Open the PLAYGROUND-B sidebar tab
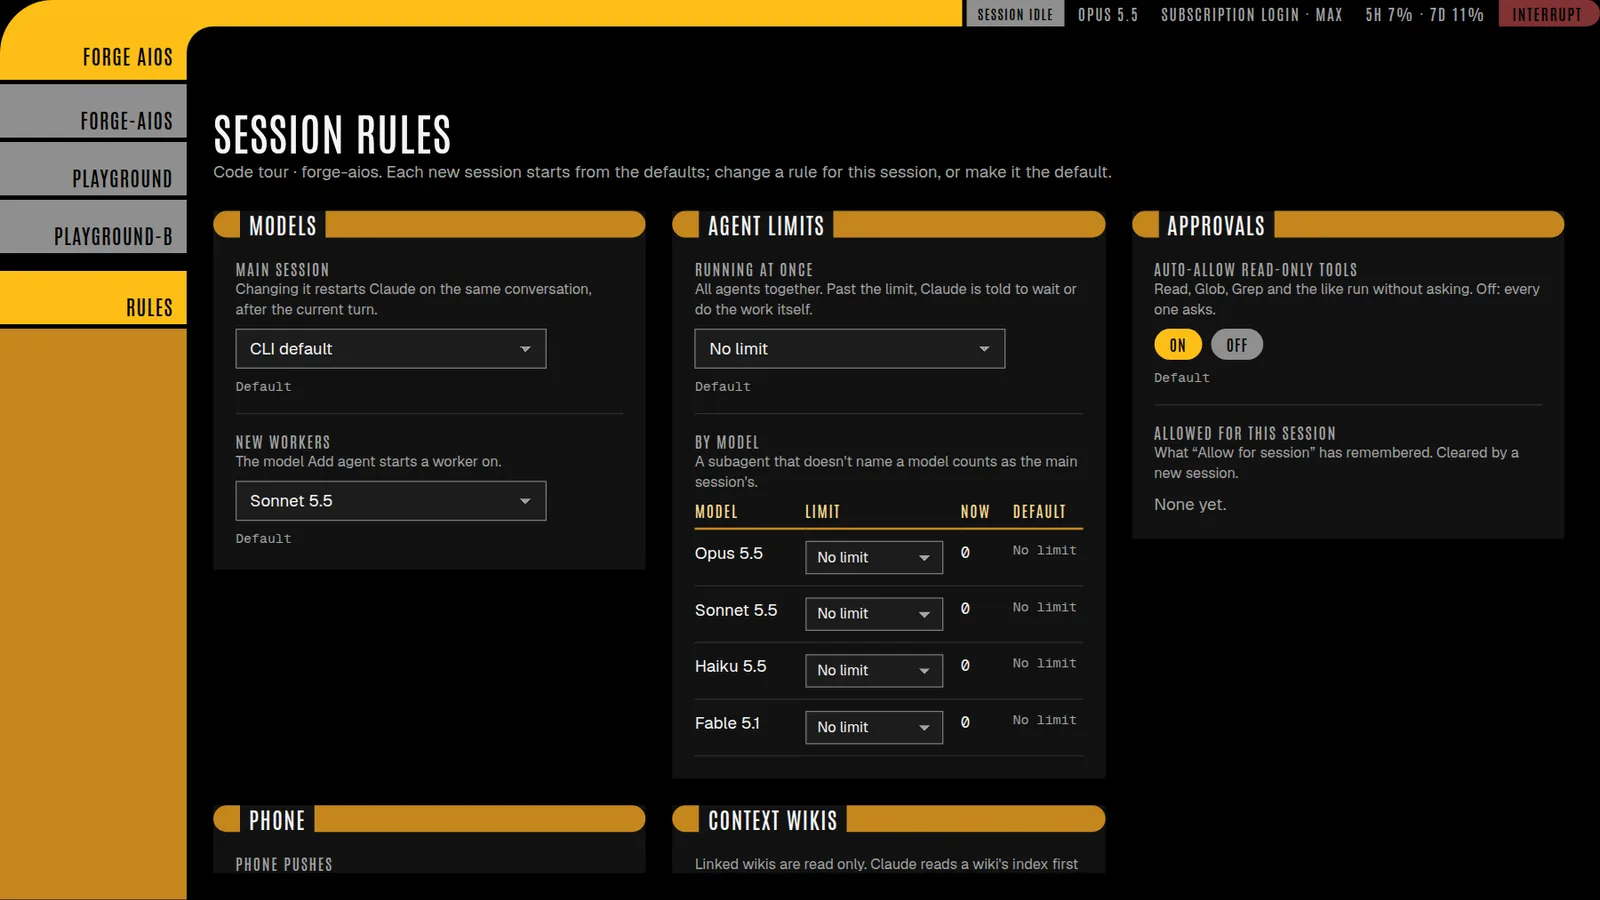The height and width of the screenshot is (900, 1600). [93, 227]
